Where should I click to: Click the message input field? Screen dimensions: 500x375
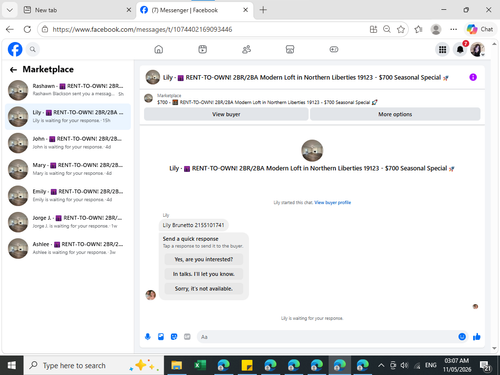pos(327,337)
